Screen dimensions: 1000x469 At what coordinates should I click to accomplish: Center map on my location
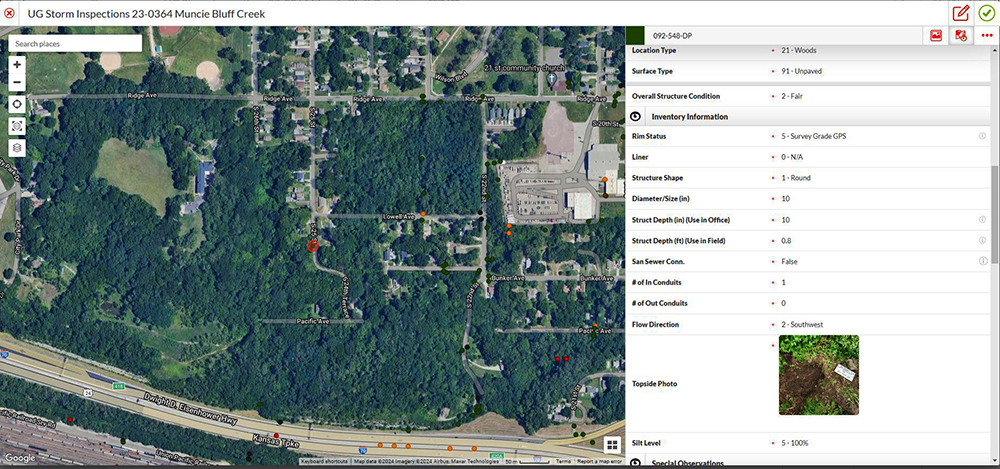click(17, 104)
